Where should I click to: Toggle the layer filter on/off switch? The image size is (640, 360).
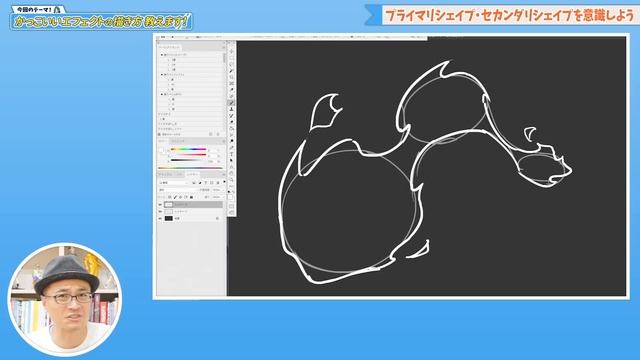tap(224, 182)
